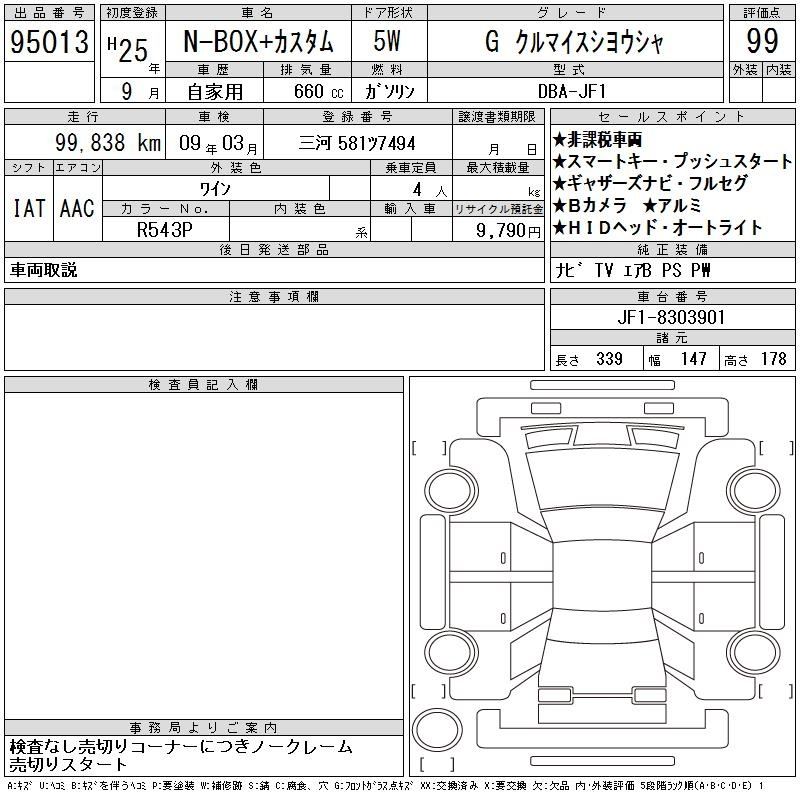800x800 pixels.
Task: Select the evaluation score 99
Action: click(x=762, y=42)
